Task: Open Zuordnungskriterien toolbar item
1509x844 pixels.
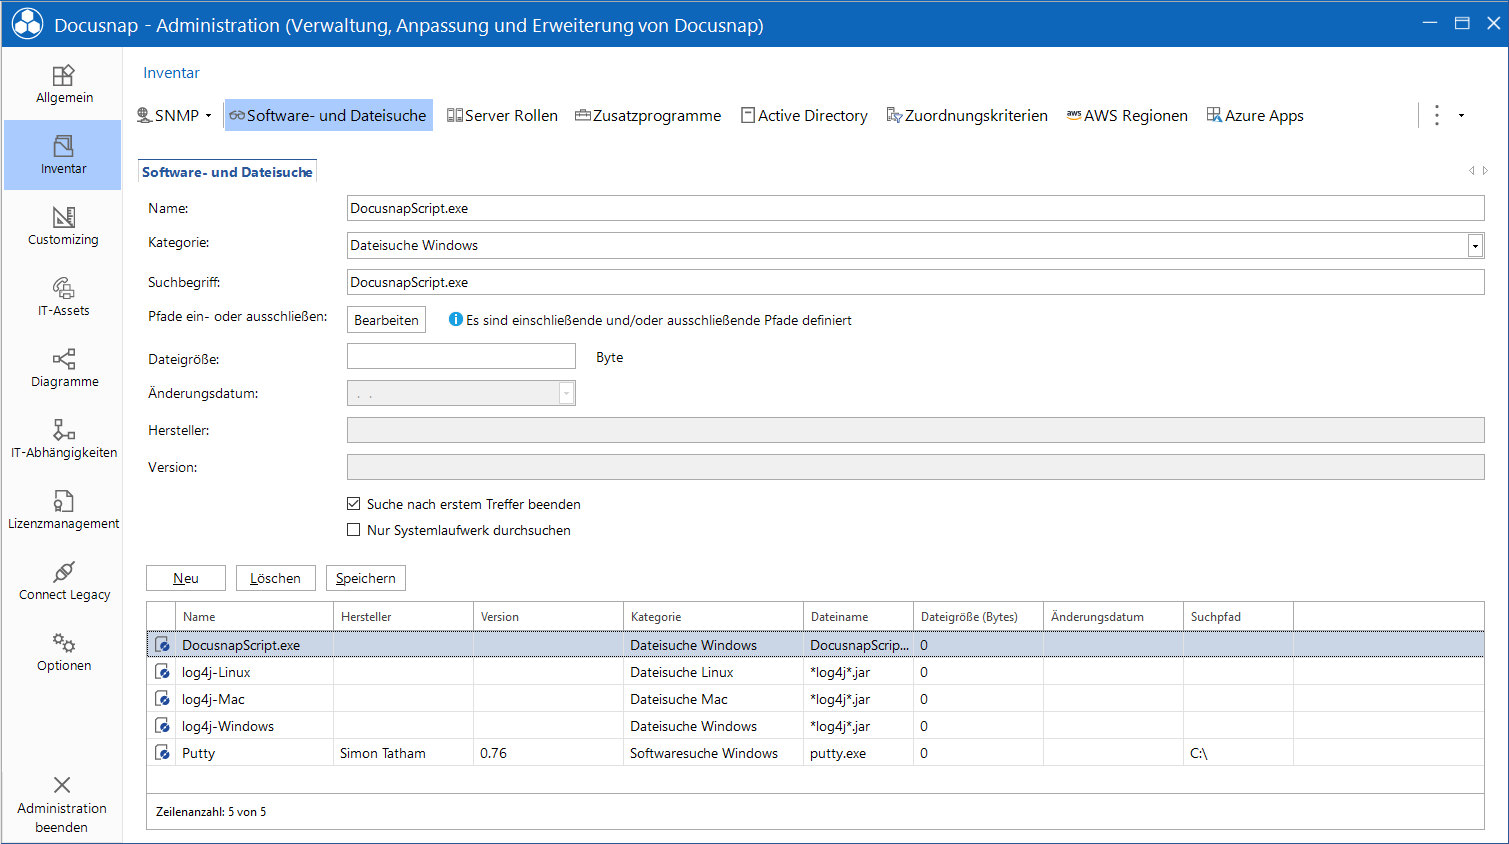Action: click(967, 115)
